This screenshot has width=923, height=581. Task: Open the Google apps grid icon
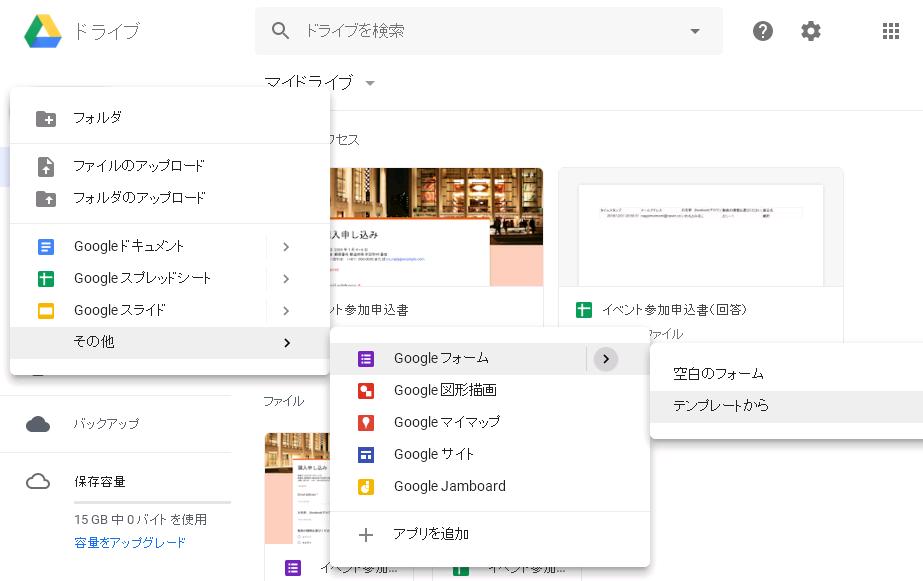pyautogui.click(x=891, y=31)
